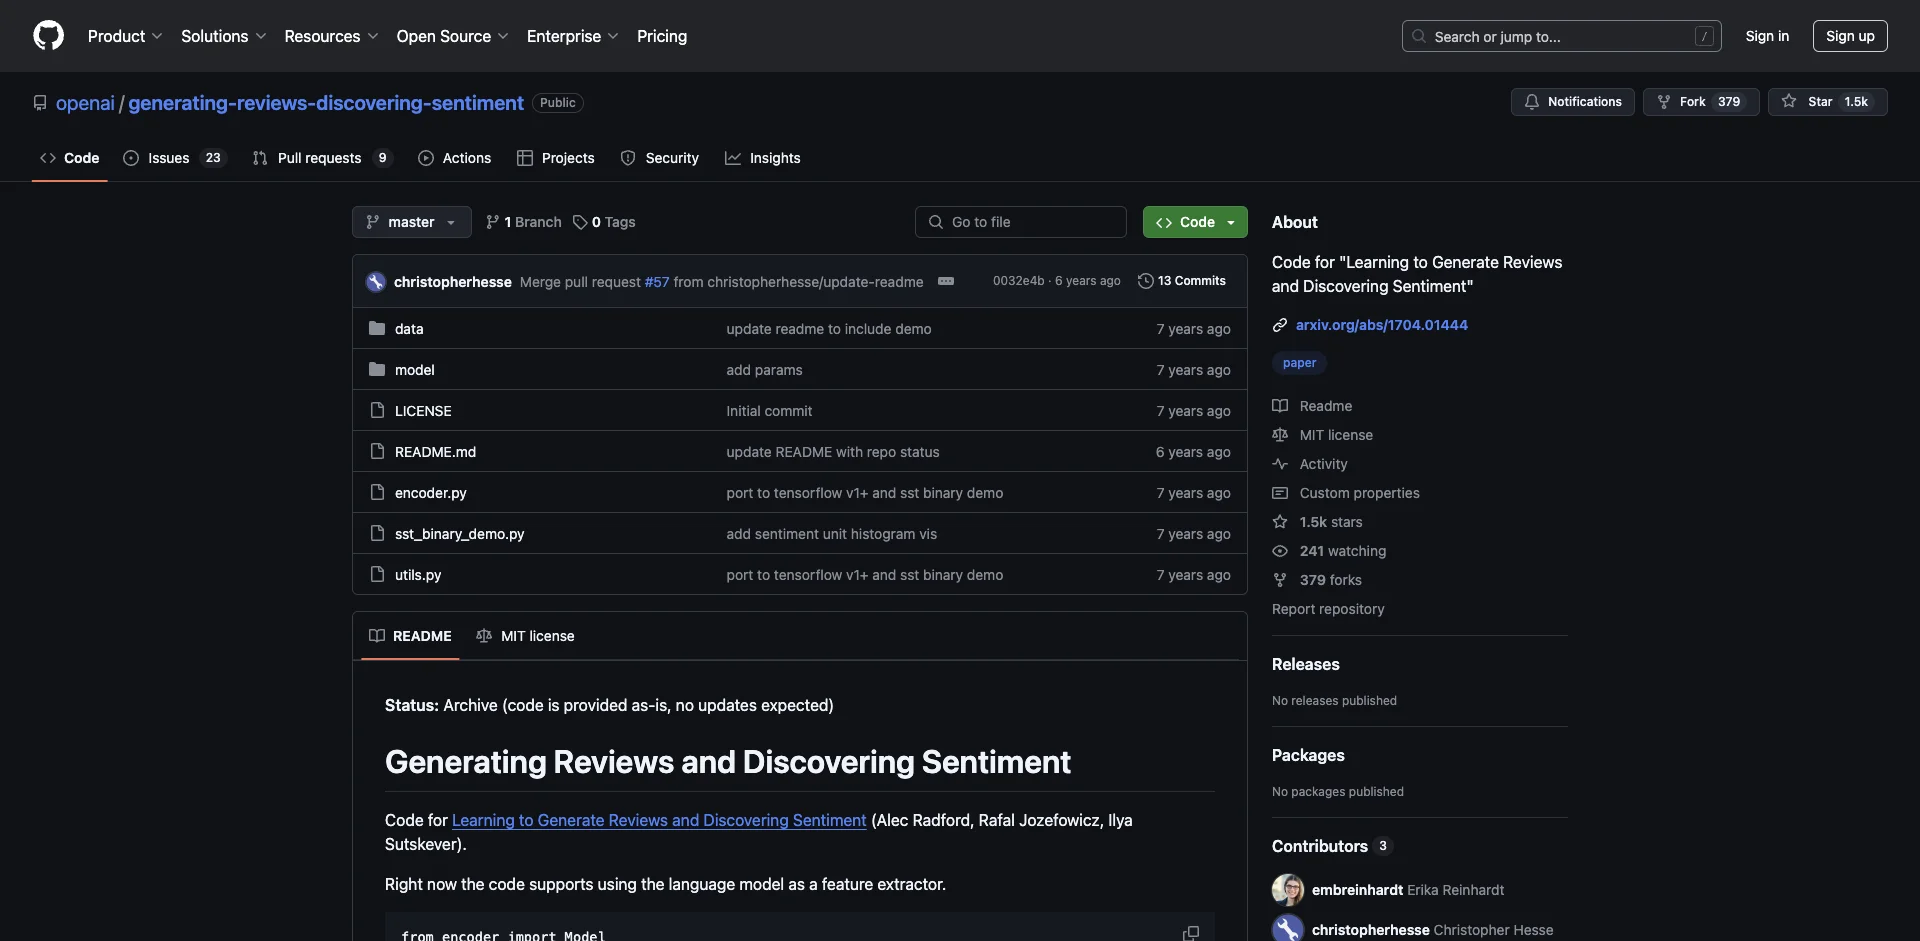The width and height of the screenshot is (1920, 941).
Task: Open the Releases section heading
Action: click(x=1305, y=664)
